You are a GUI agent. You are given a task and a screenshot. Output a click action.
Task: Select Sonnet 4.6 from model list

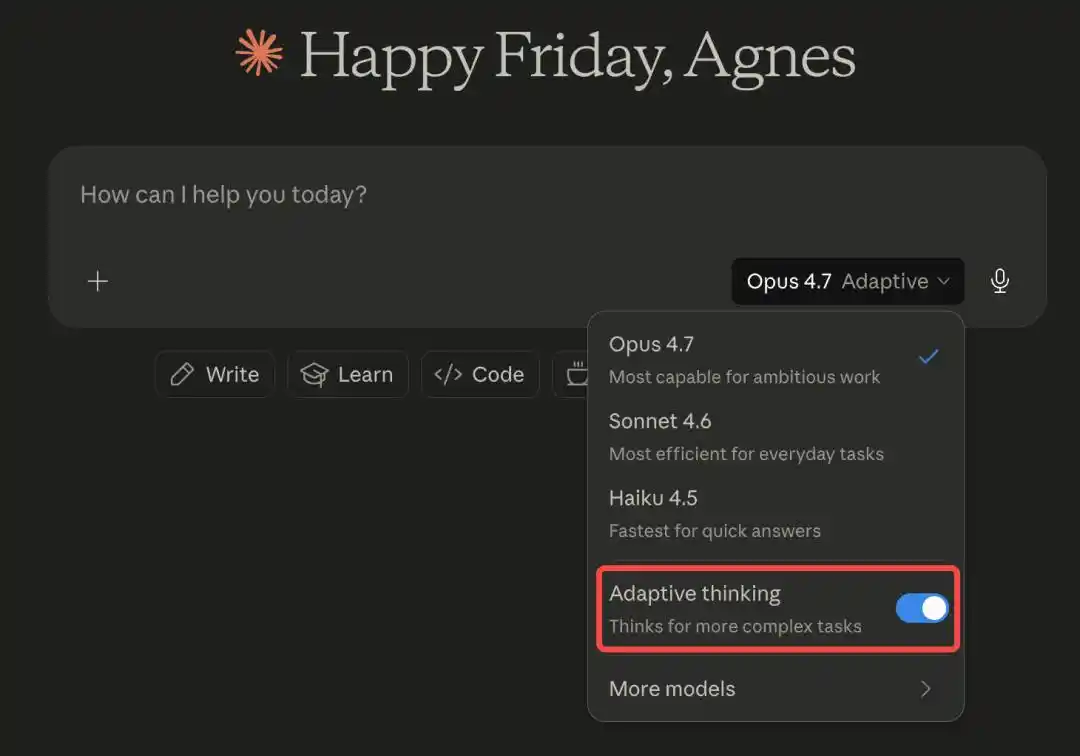tap(745, 437)
